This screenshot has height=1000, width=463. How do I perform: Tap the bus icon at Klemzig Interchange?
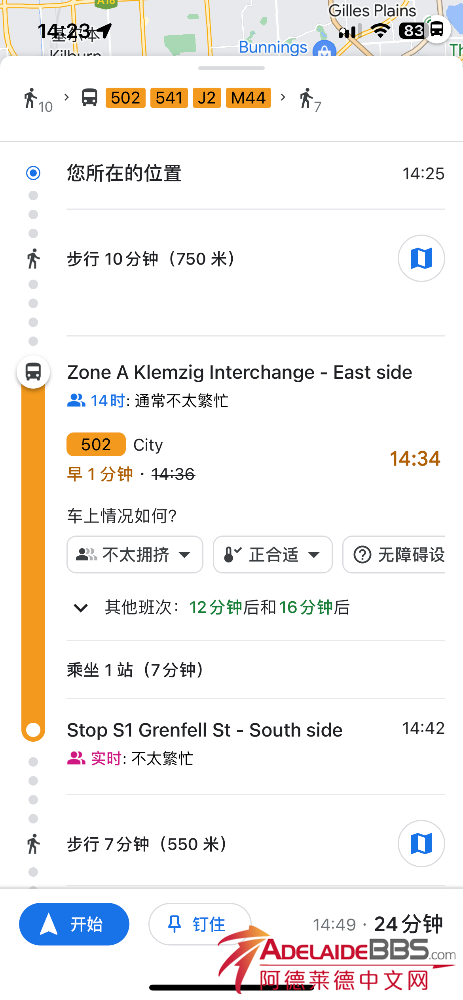point(33,371)
